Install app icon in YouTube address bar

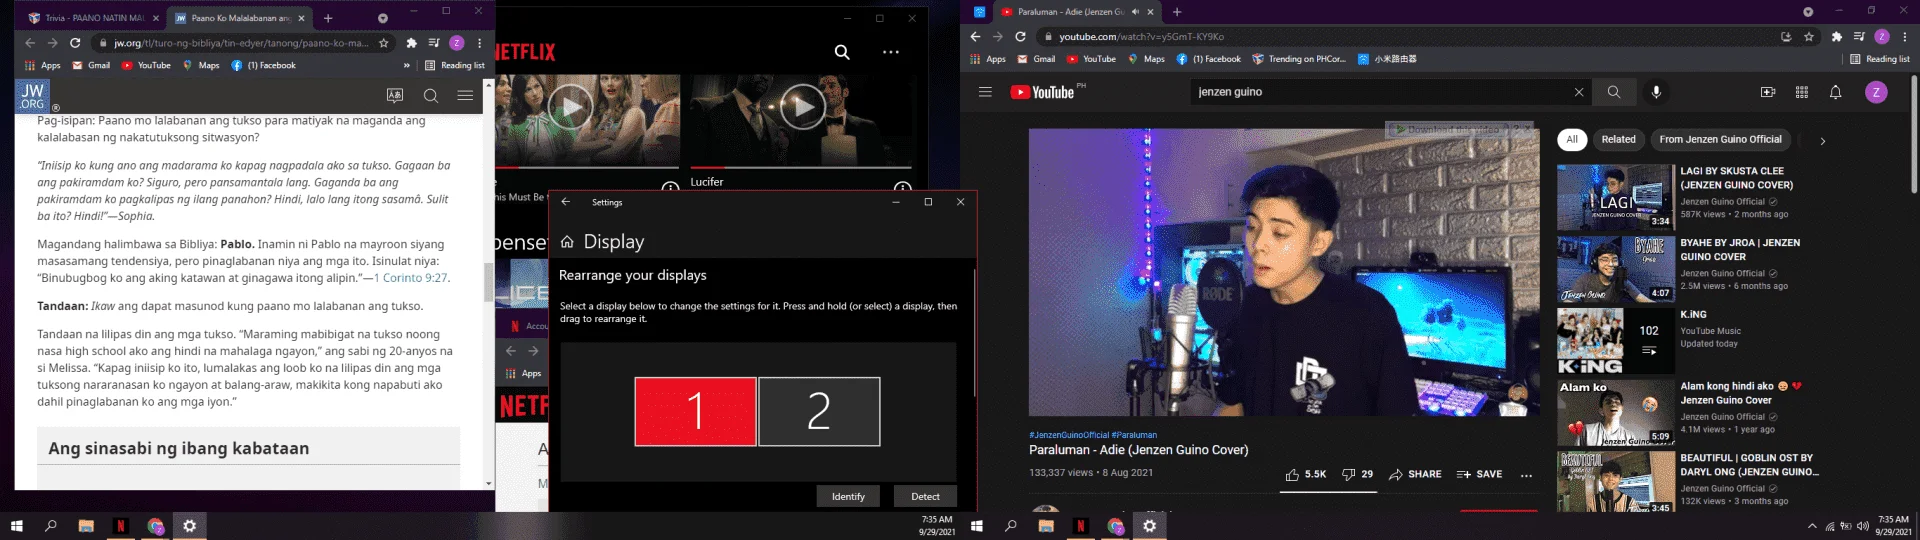pyautogui.click(x=1786, y=37)
